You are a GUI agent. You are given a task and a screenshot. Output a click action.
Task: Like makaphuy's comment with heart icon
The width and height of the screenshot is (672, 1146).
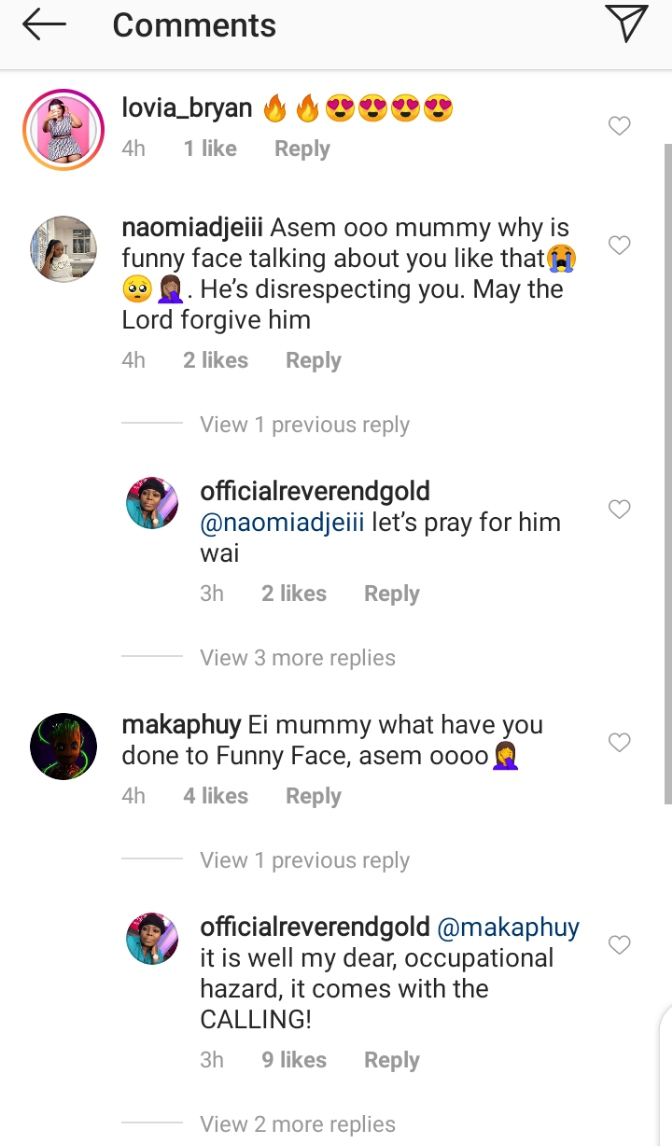tap(619, 743)
